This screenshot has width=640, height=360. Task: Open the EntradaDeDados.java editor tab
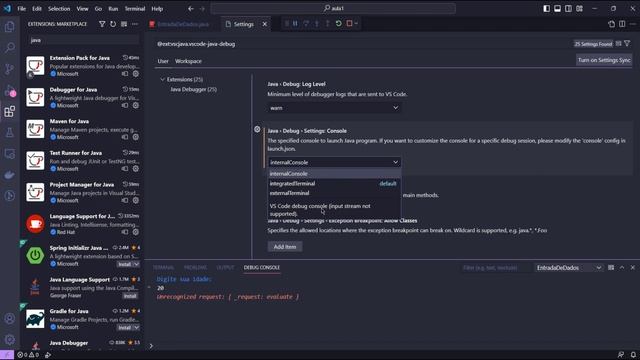pyautogui.click(x=182, y=24)
